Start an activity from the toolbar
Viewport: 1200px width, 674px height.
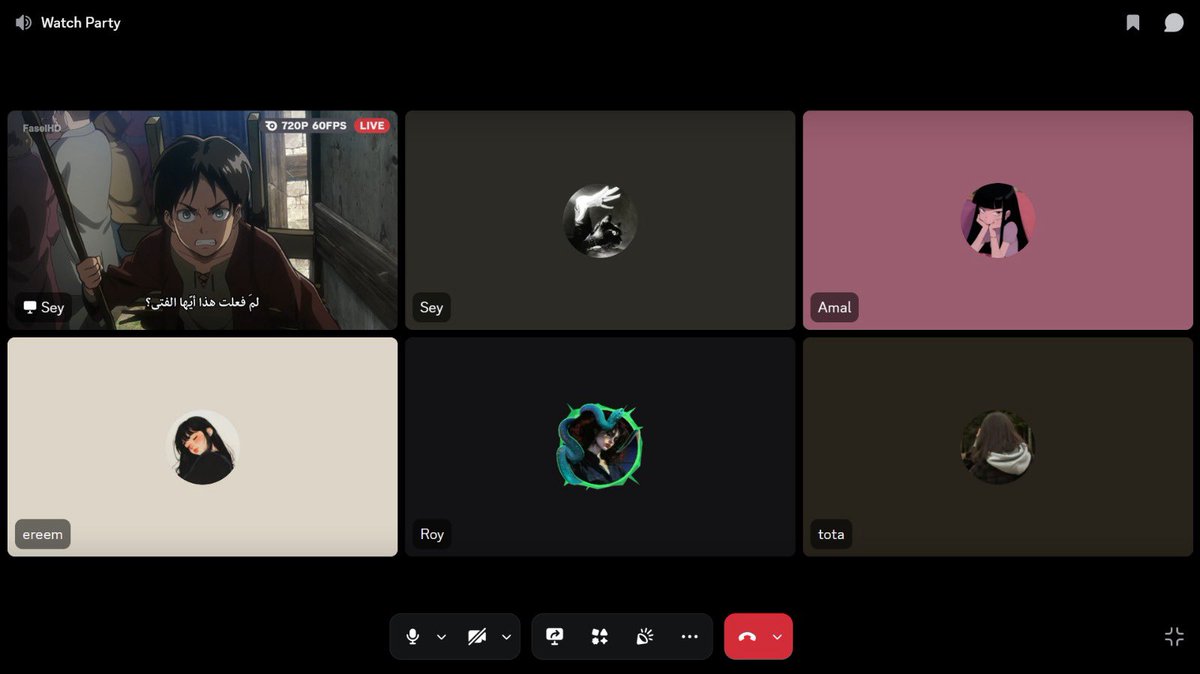[600, 637]
